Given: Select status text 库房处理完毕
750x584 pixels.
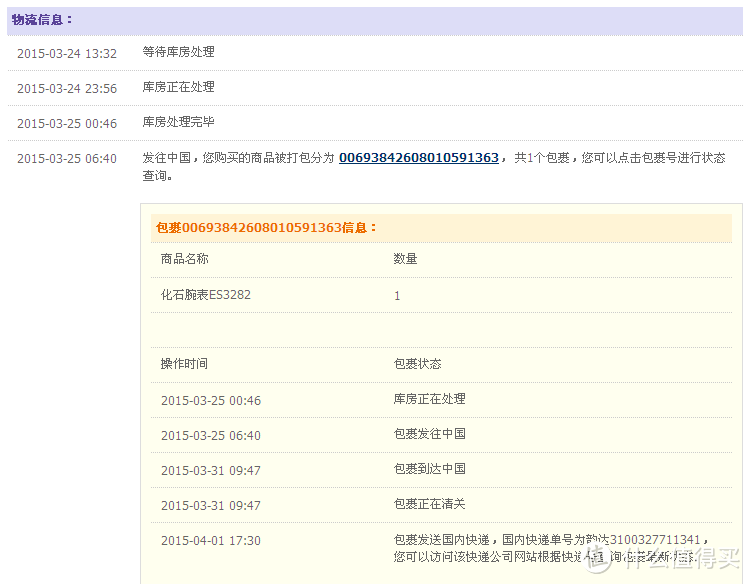Looking at the screenshot, I should pos(178,121).
